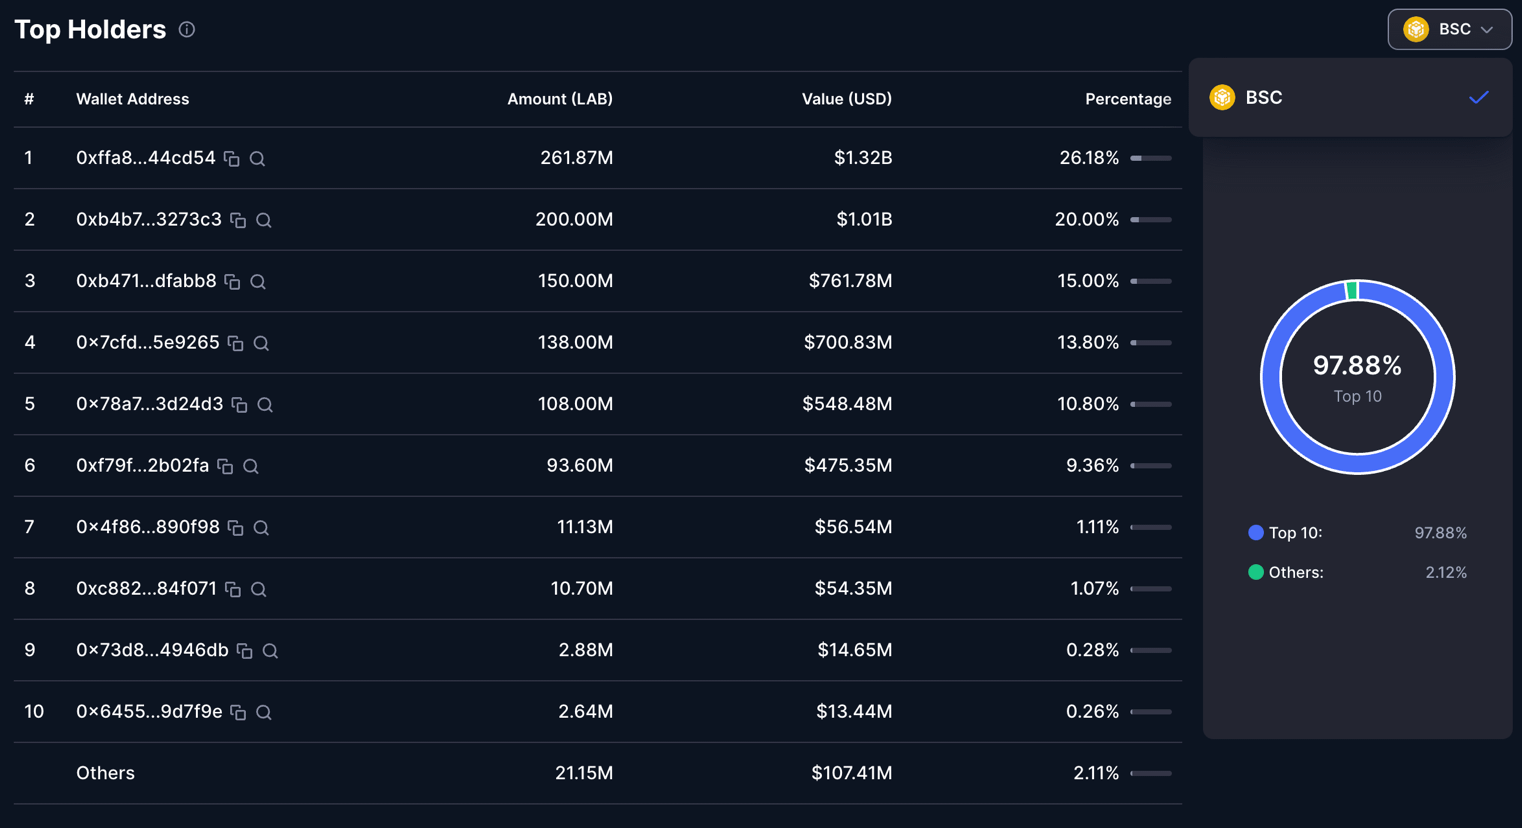Copy address 0x4f86...890f98
Image resolution: width=1522 pixels, height=828 pixels.
[236, 528]
